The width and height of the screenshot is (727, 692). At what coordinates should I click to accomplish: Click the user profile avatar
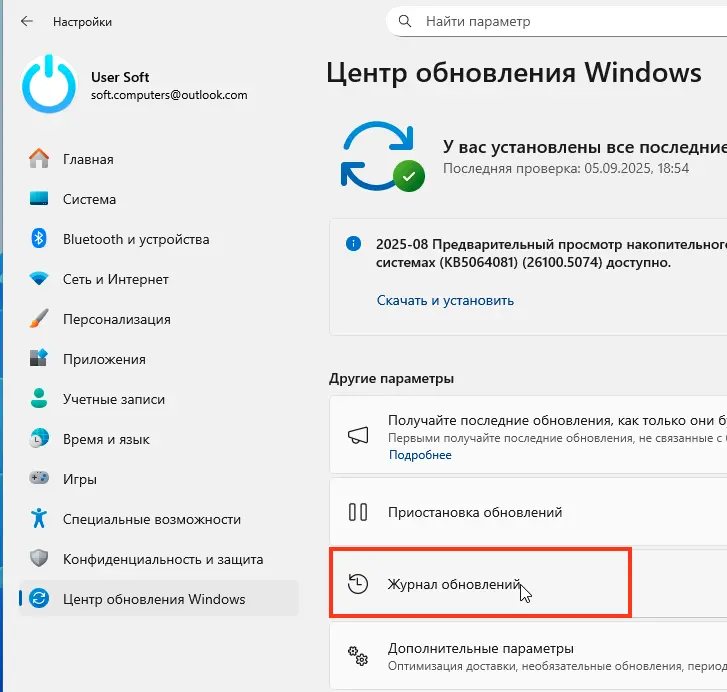pos(49,85)
